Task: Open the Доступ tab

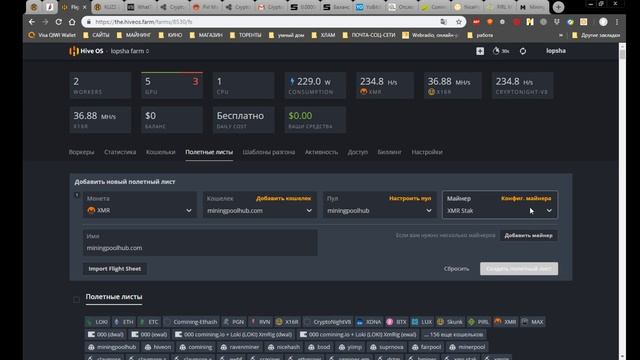Action: click(x=358, y=152)
